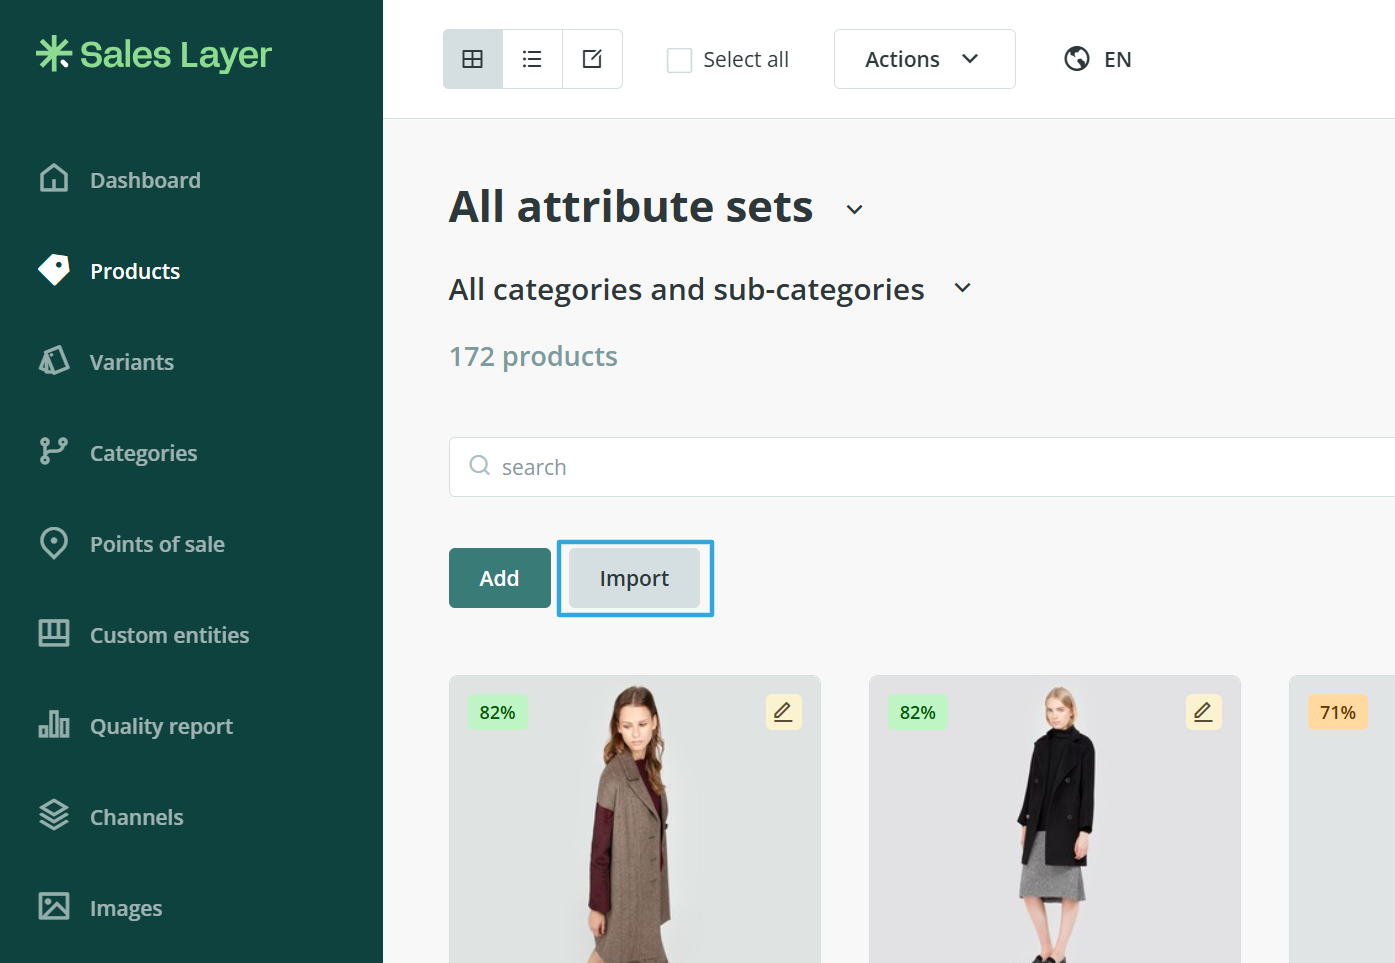The height and width of the screenshot is (963, 1395).
Task: Click the 82% badge on brown coat
Action: pyautogui.click(x=497, y=712)
